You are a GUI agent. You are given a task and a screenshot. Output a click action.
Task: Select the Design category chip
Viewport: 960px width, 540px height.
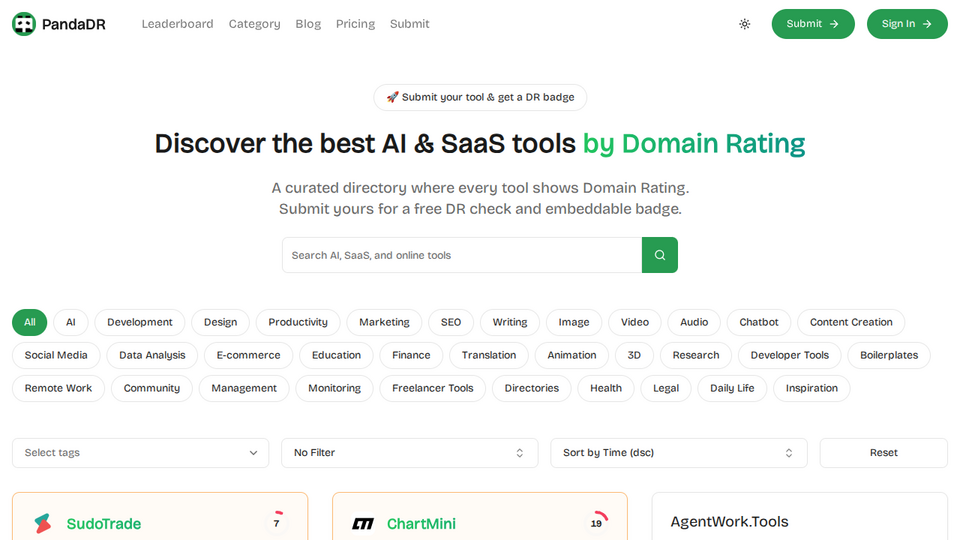(x=220, y=322)
